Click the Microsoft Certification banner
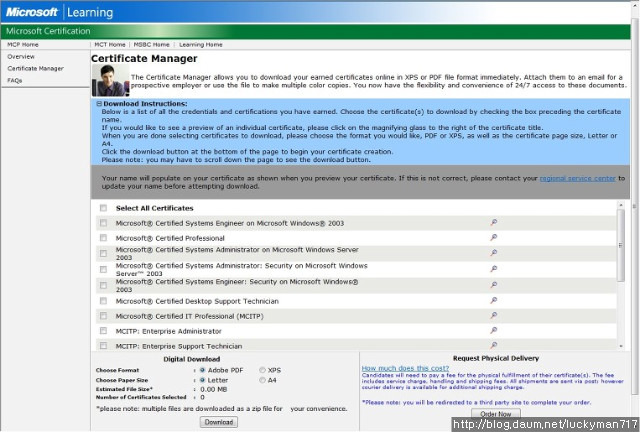This screenshot has width=640, height=432. coord(316,31)
